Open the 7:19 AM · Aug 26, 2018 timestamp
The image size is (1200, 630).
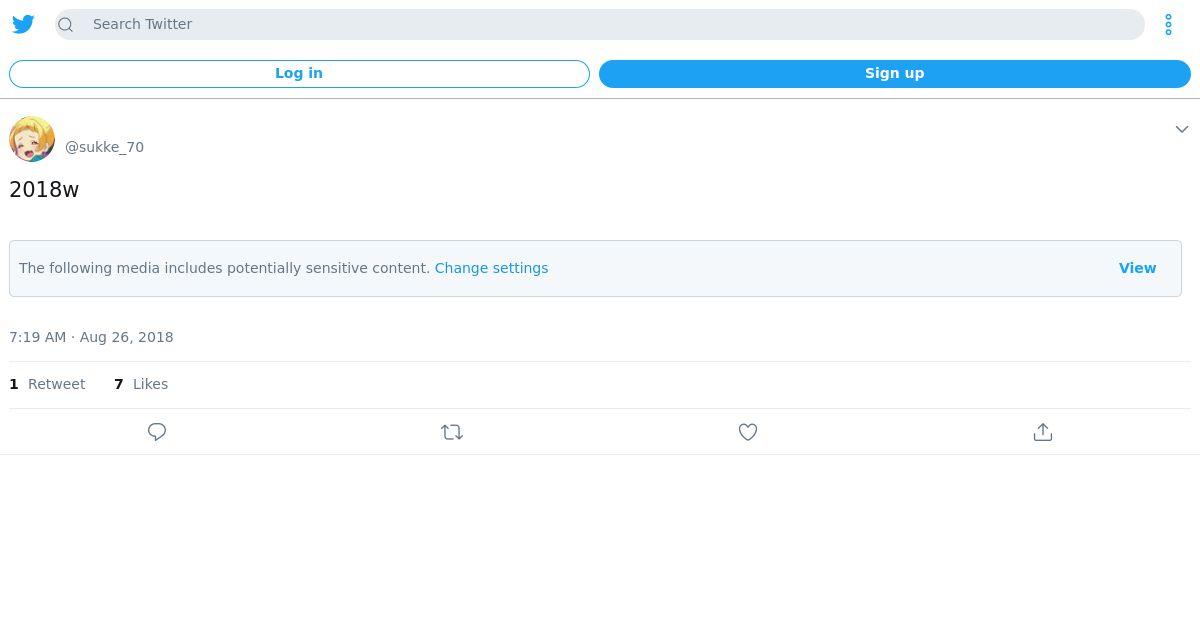click(x=91, y=337)
